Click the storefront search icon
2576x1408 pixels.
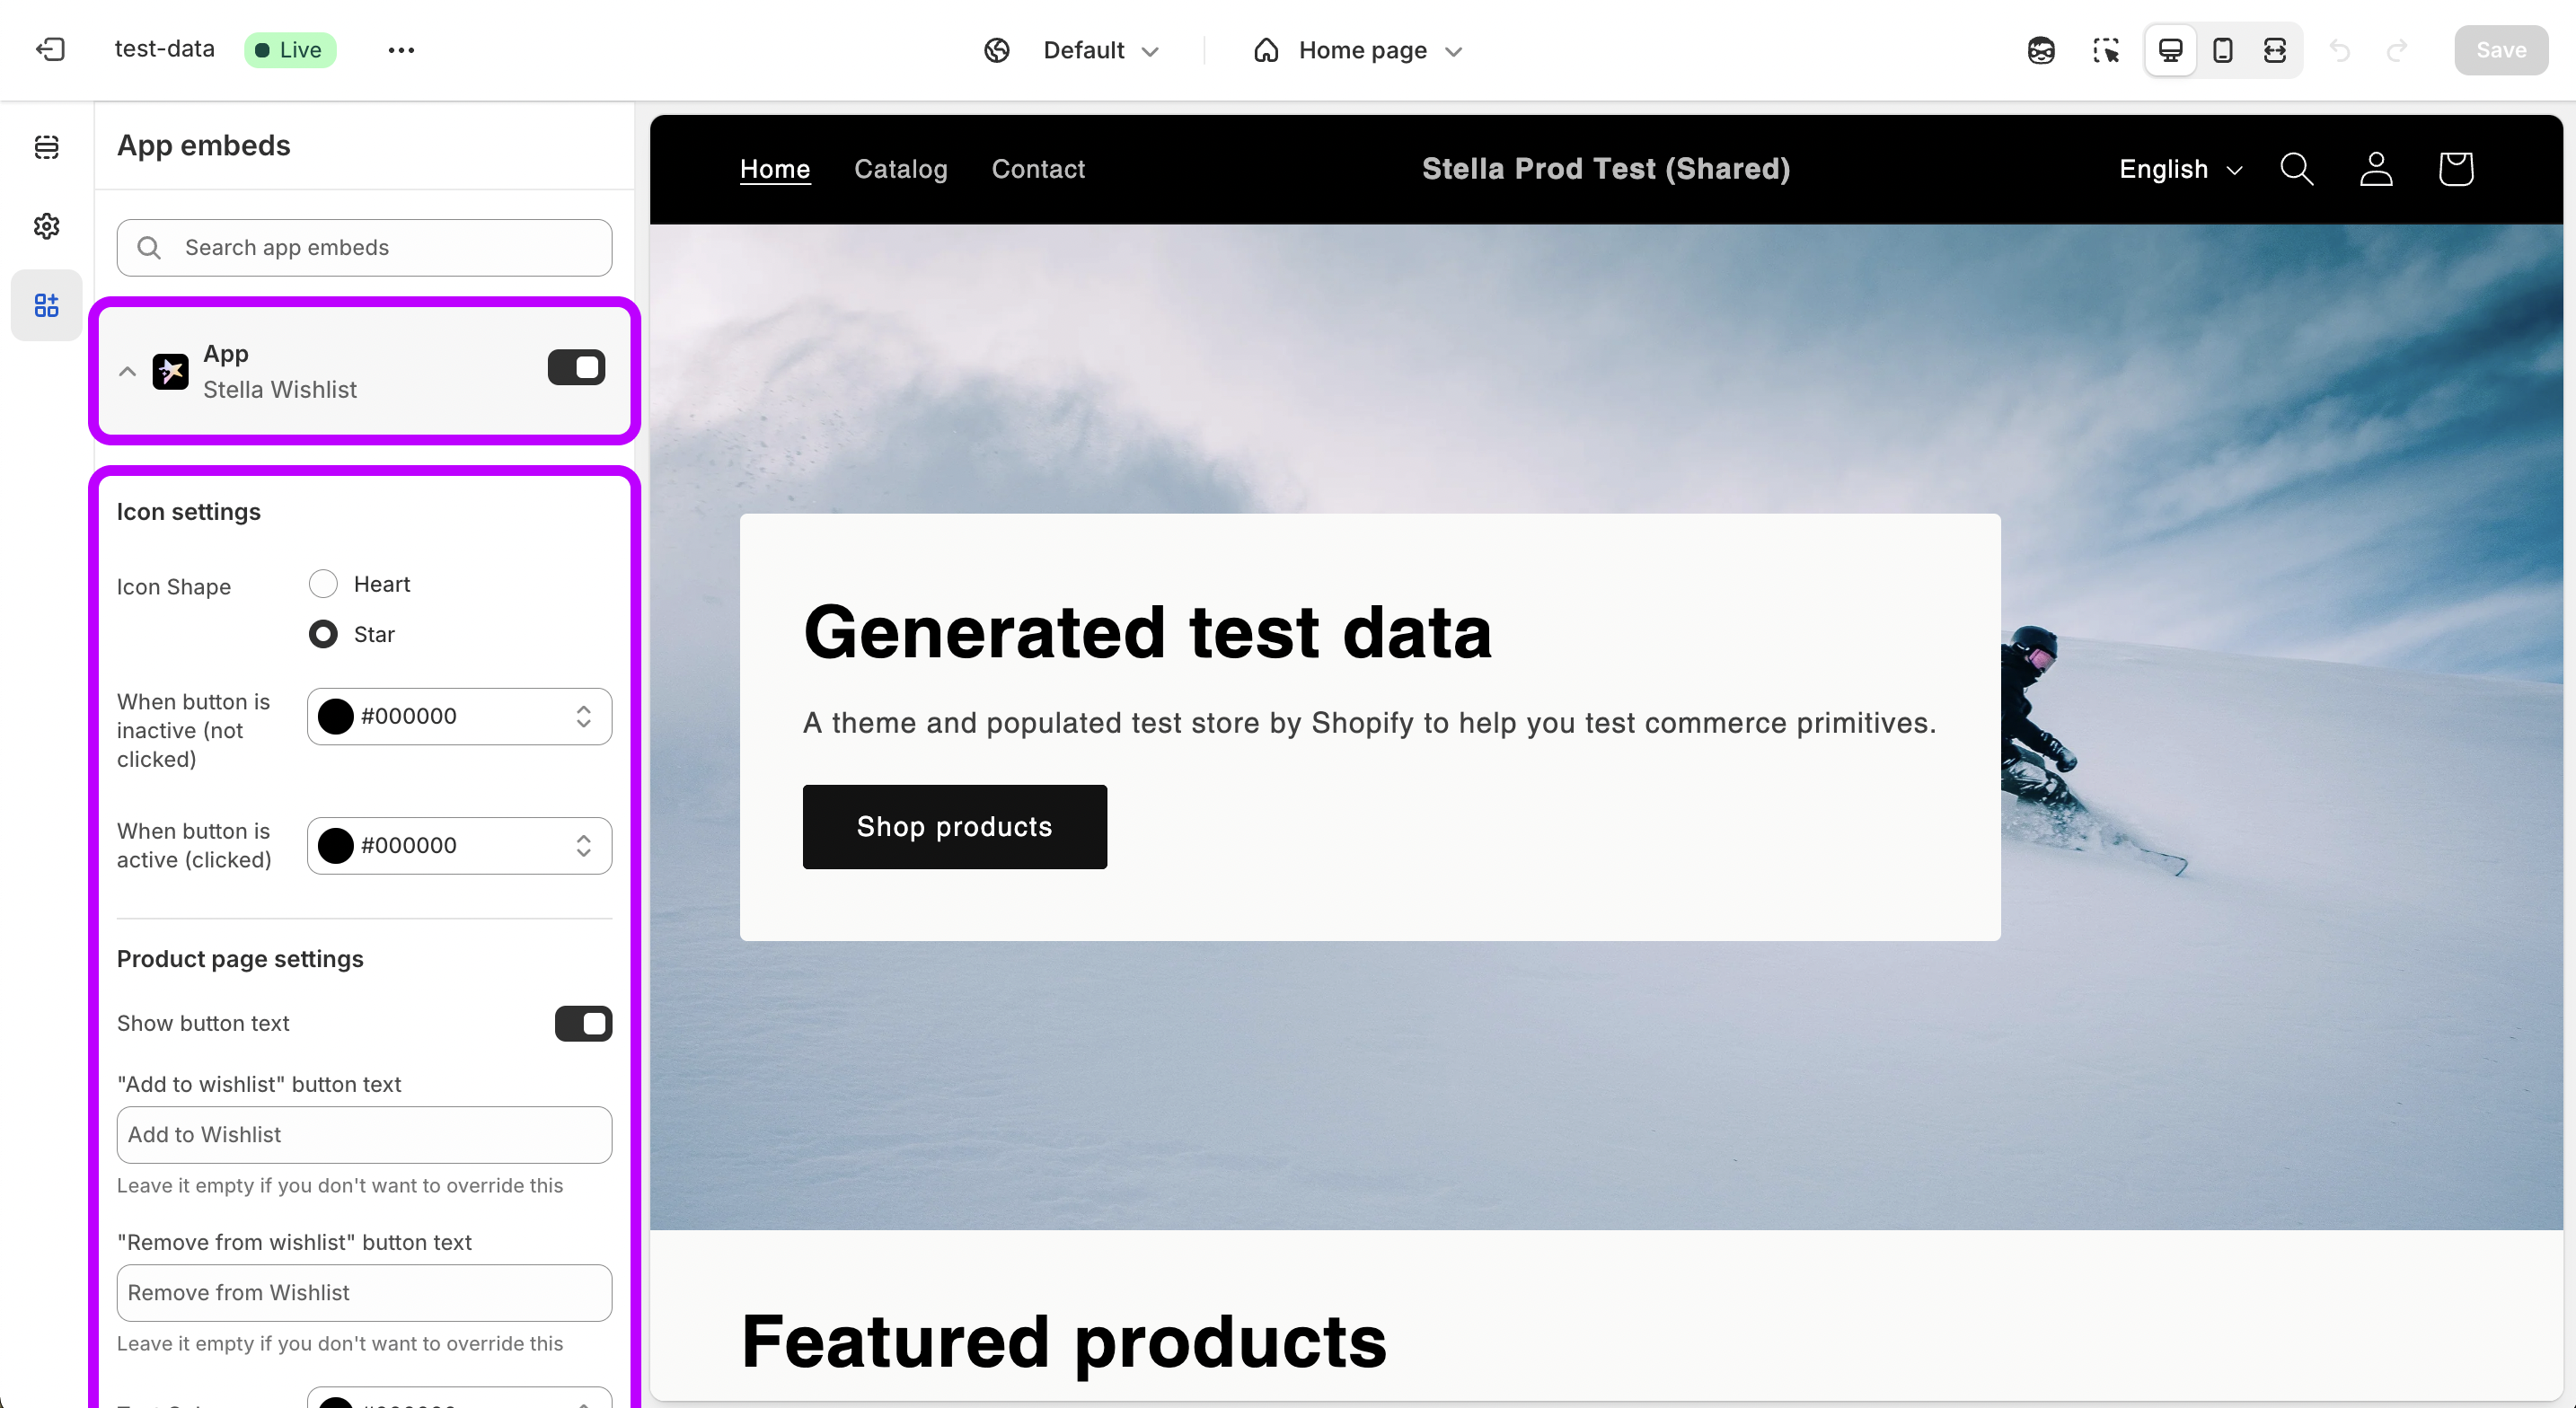[2296, 169]
